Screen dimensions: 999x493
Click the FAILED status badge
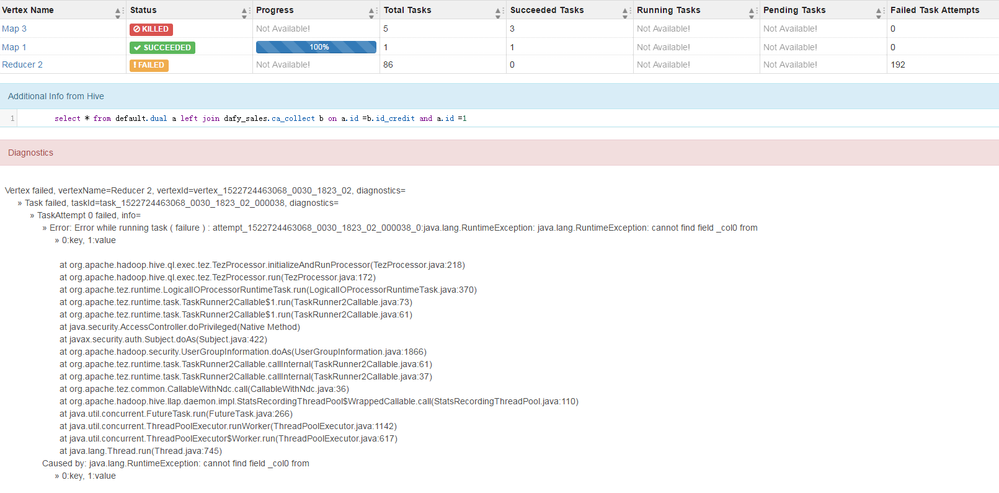tap(148, 65)
